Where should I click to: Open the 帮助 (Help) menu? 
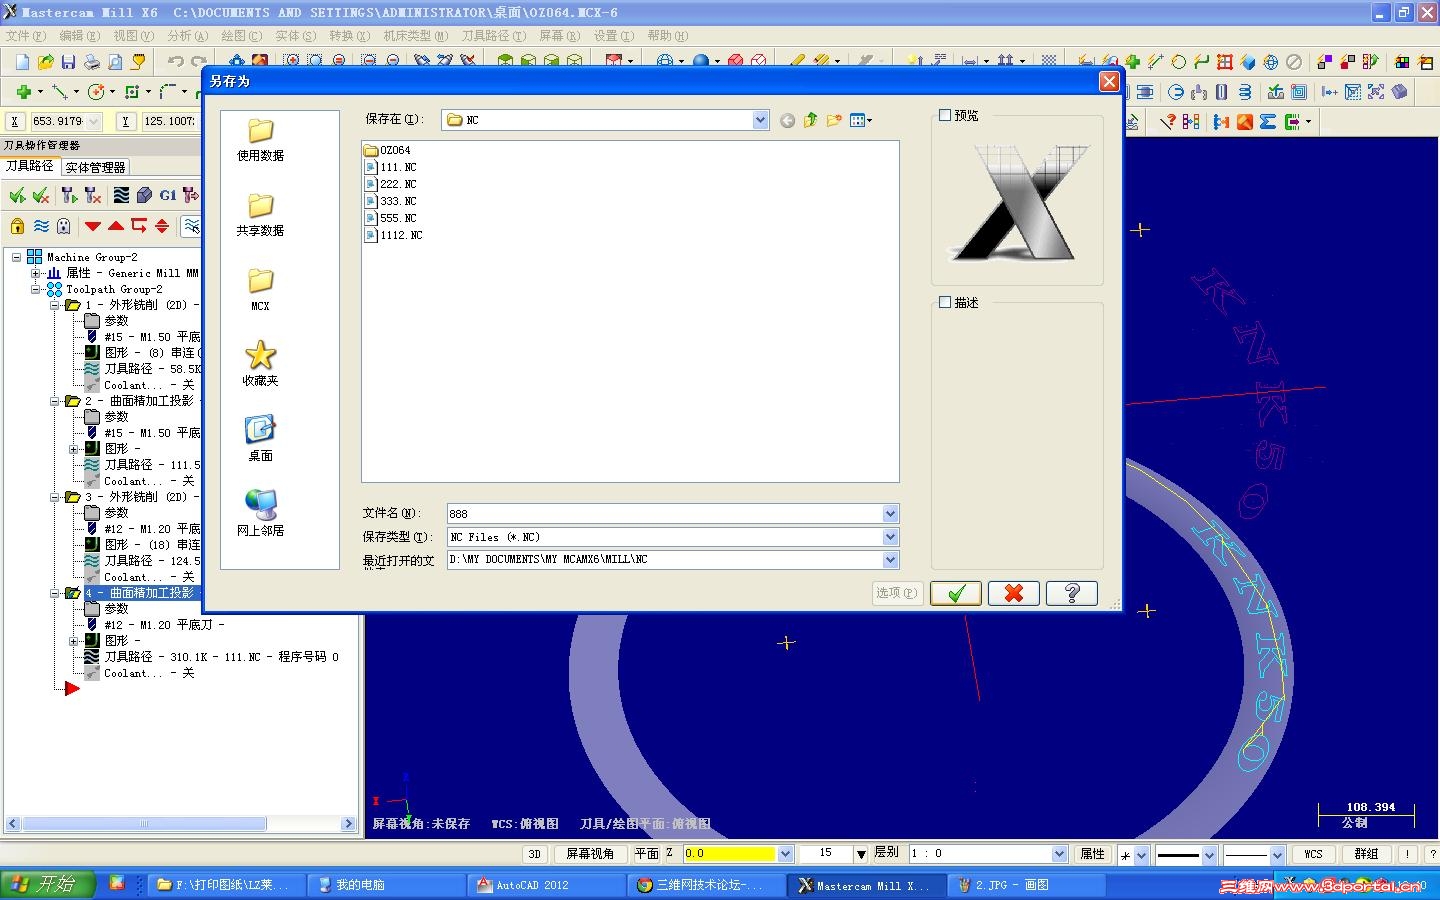tap(667, 35)
